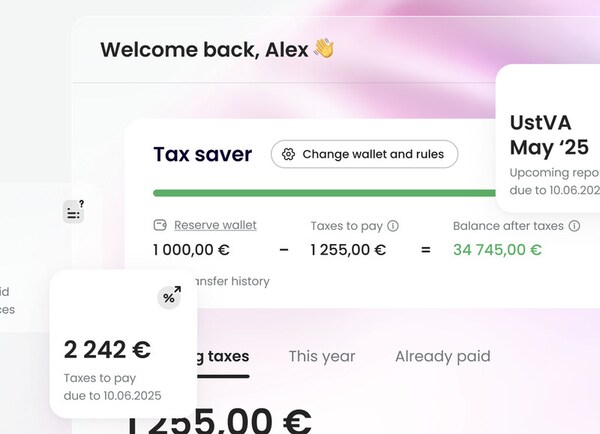The image size is (600, 434).
Task: Click the Tax saver heading
Action: (x=202, y=155)
